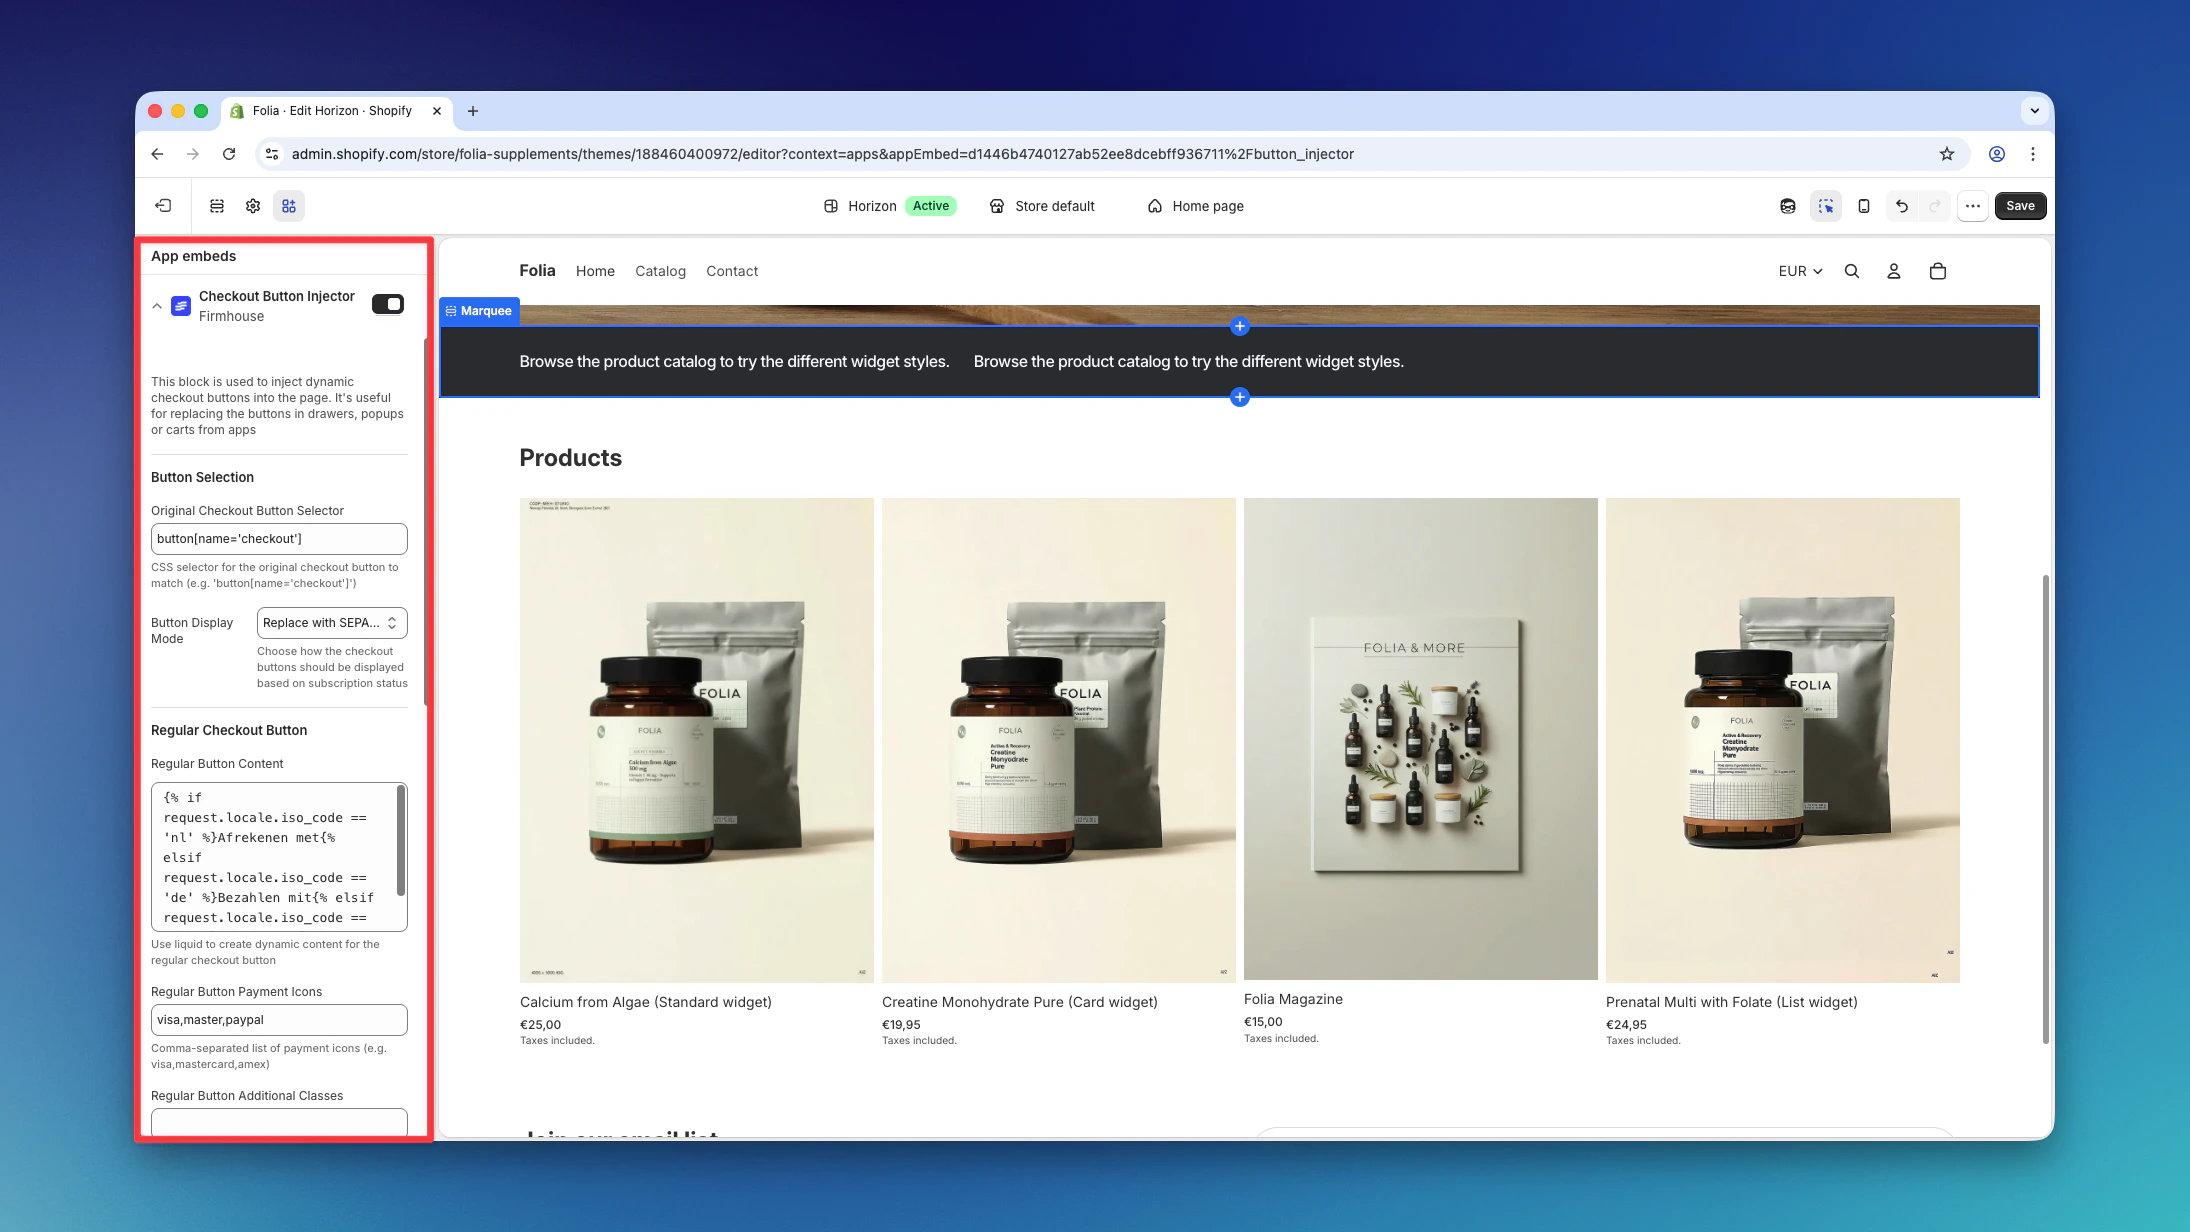Image resolution: width=2190 pixels, height=1232 pixels.
Task: View site information icon in address bar
Action: click(272, 154)
